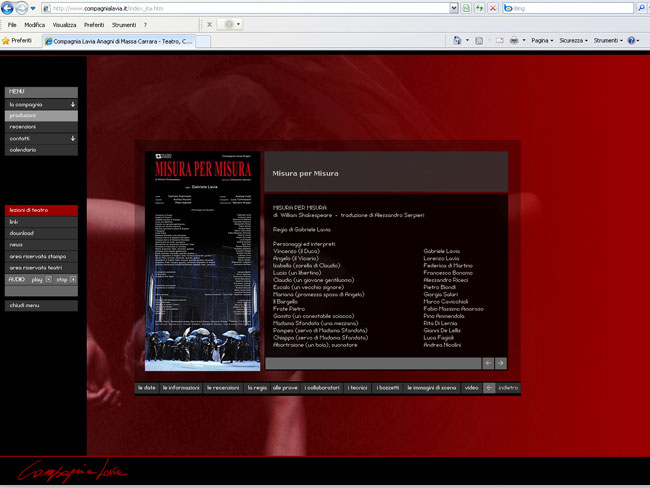650x488 pixels.
Task: Expand the Home icon dropdown arrow
Action: [468, 41]
